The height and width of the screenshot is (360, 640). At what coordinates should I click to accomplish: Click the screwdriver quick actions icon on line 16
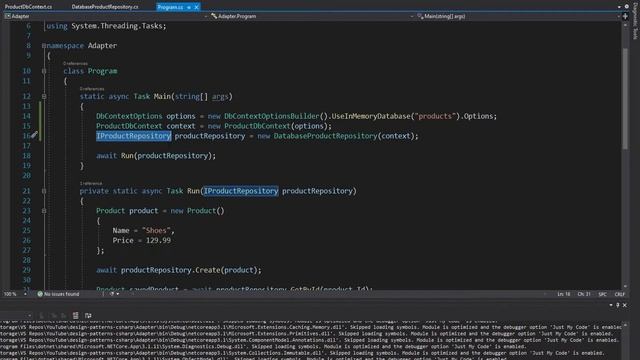coord(34,135)
